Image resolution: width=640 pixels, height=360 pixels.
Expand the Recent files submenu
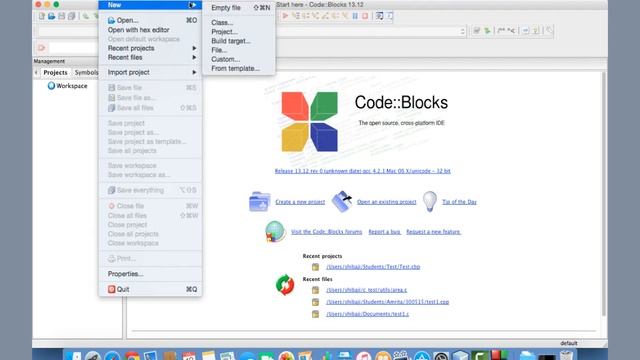tap(150, 58)
